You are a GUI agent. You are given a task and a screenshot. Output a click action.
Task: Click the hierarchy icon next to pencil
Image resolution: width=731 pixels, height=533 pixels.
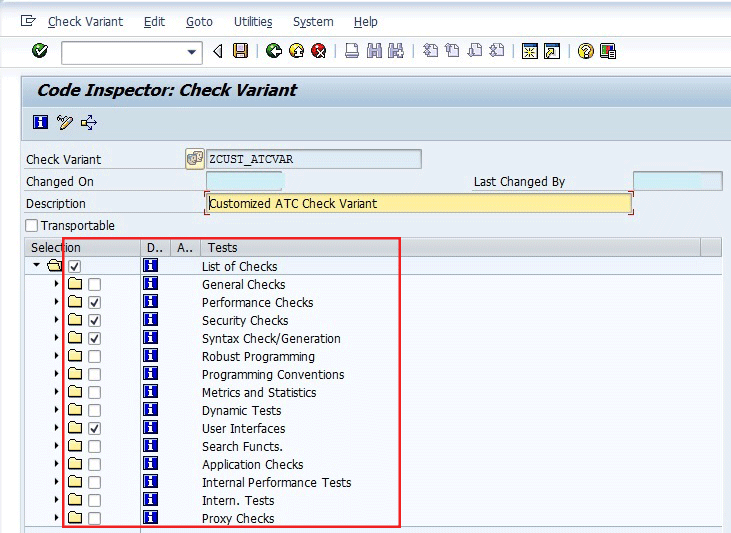coord(89,122)
